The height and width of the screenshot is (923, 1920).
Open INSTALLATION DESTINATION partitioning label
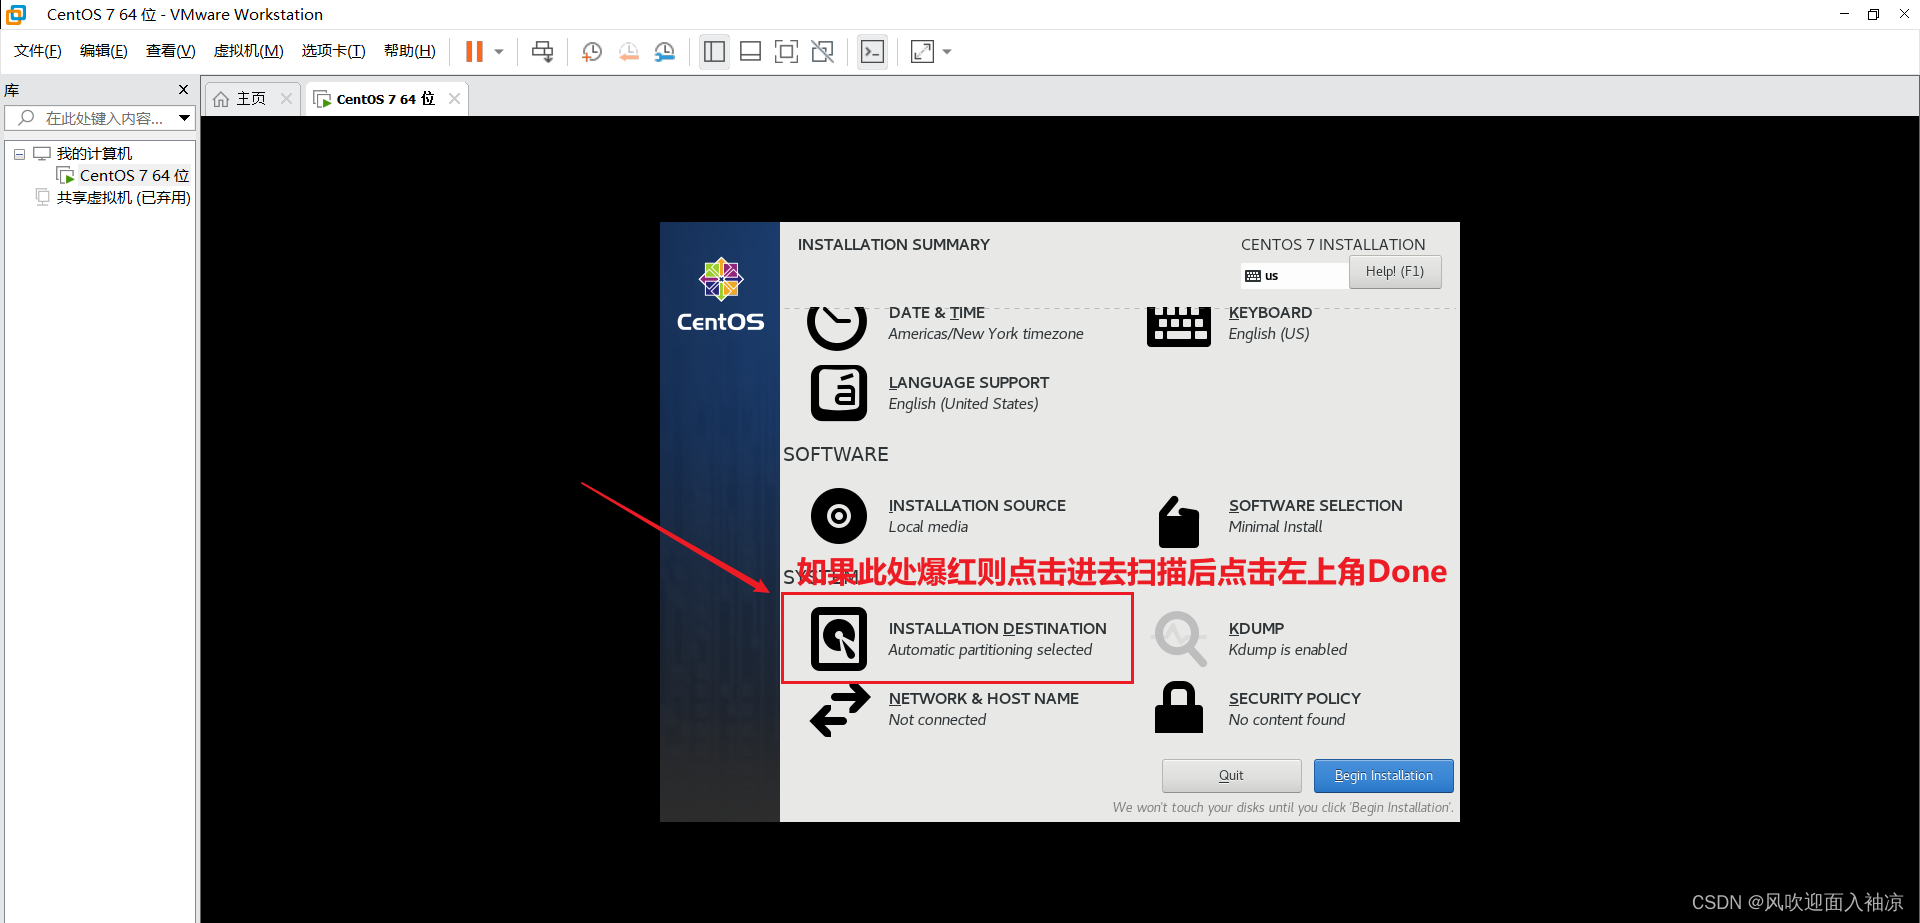click(997, 639)
